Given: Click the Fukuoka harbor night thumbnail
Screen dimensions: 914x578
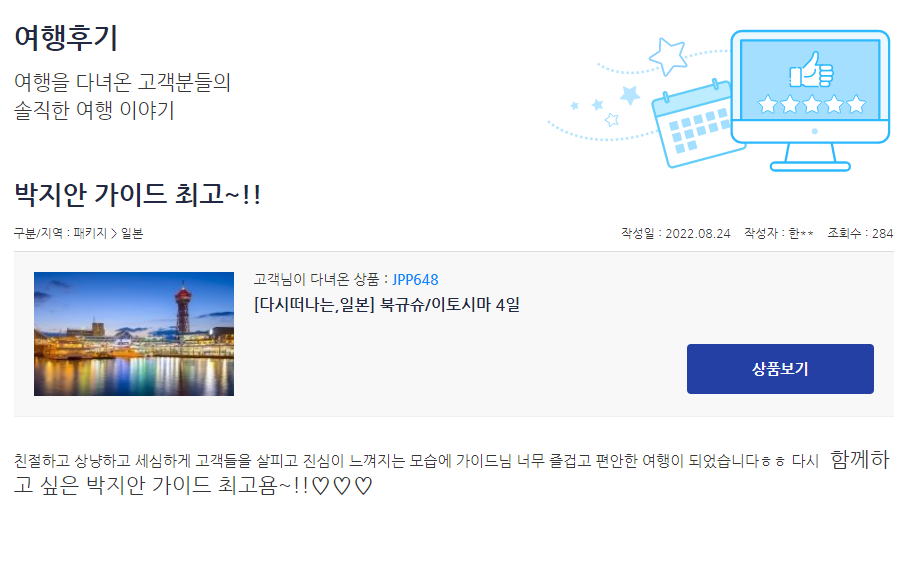Looking at the screenshot, I should (x=134, y=334).
